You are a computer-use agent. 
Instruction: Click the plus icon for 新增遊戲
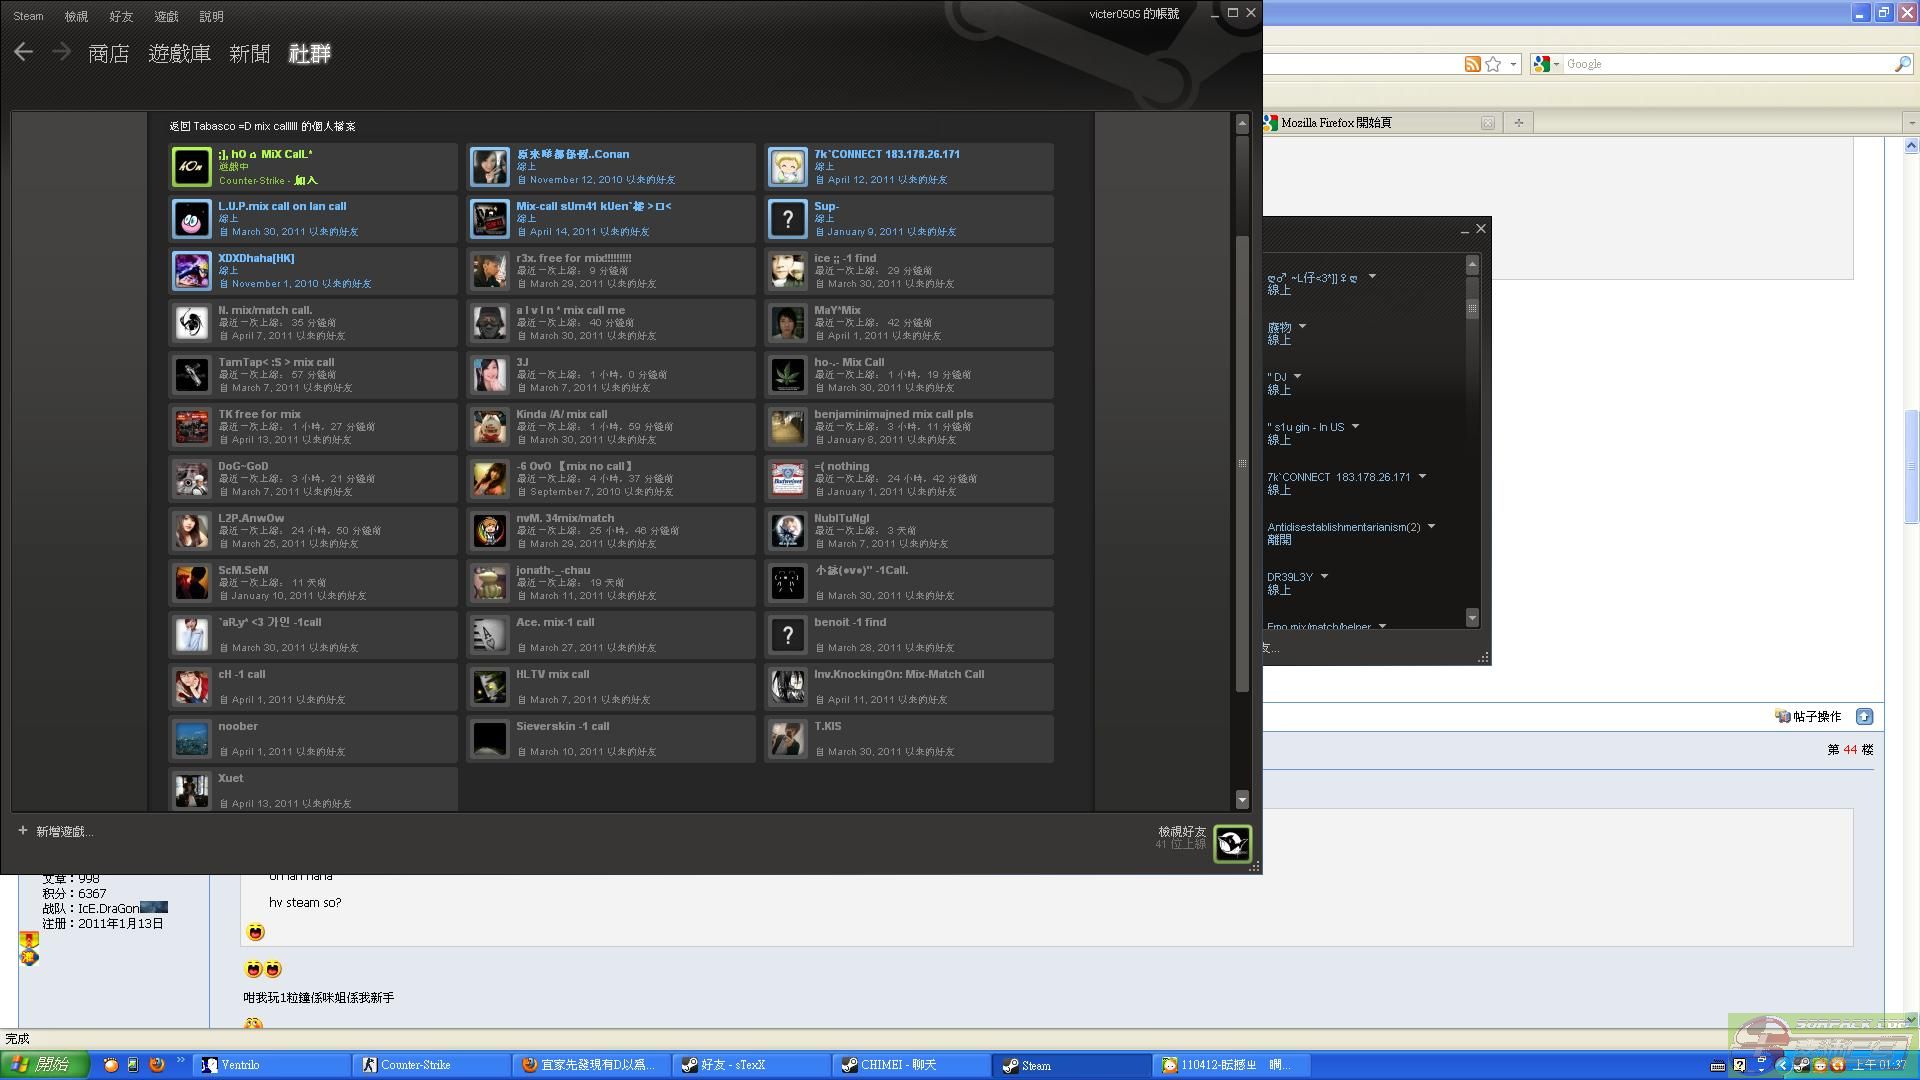pos(23,831)
